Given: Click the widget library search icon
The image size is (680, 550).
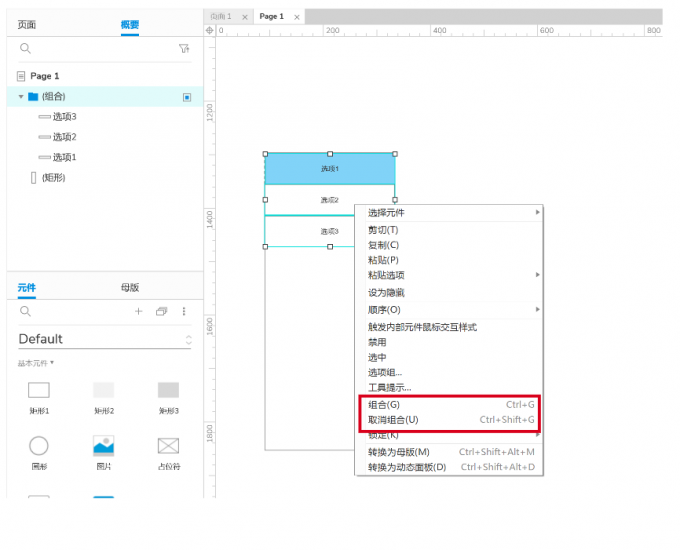Looking at the screenshot, I should coord(25,311).
